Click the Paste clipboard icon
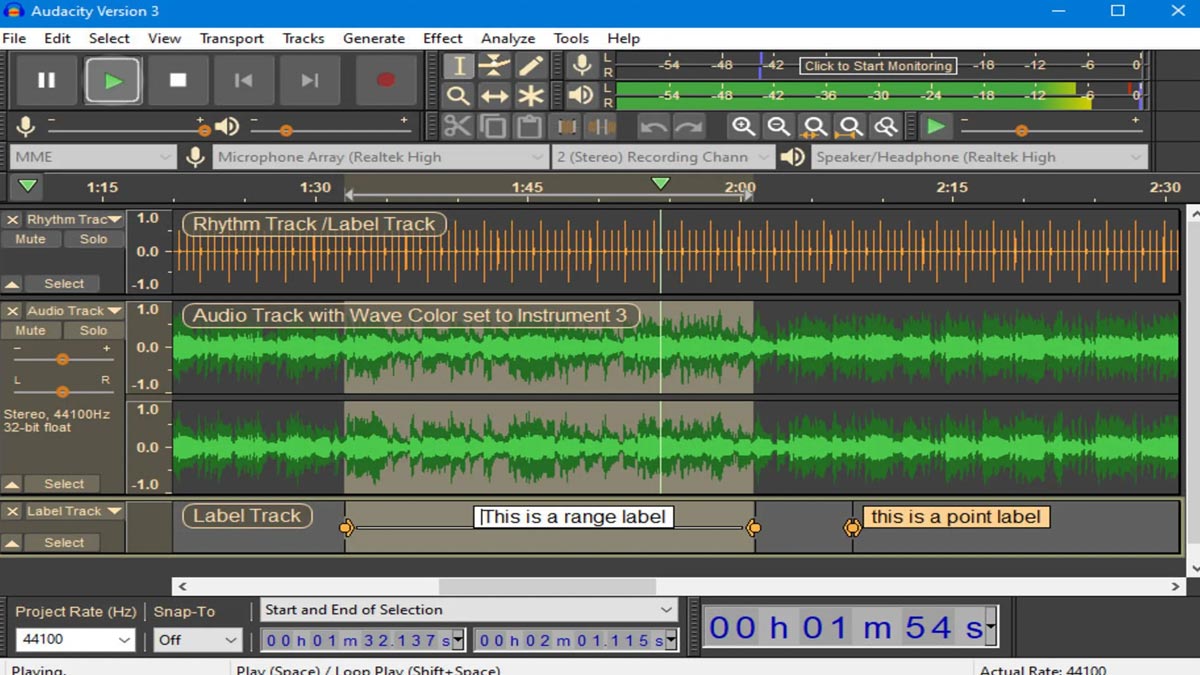This screenshot has height=675, width=1200. point(529,127)
